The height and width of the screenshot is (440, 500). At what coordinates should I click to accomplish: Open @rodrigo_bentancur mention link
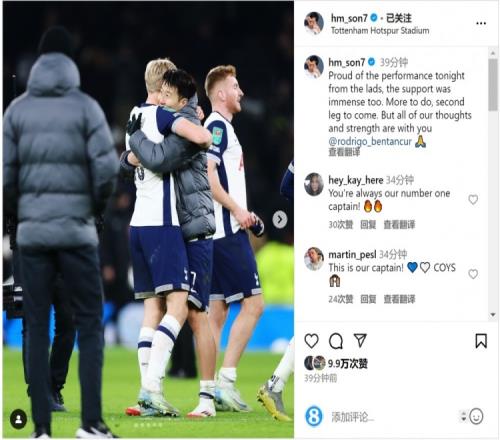370,141
